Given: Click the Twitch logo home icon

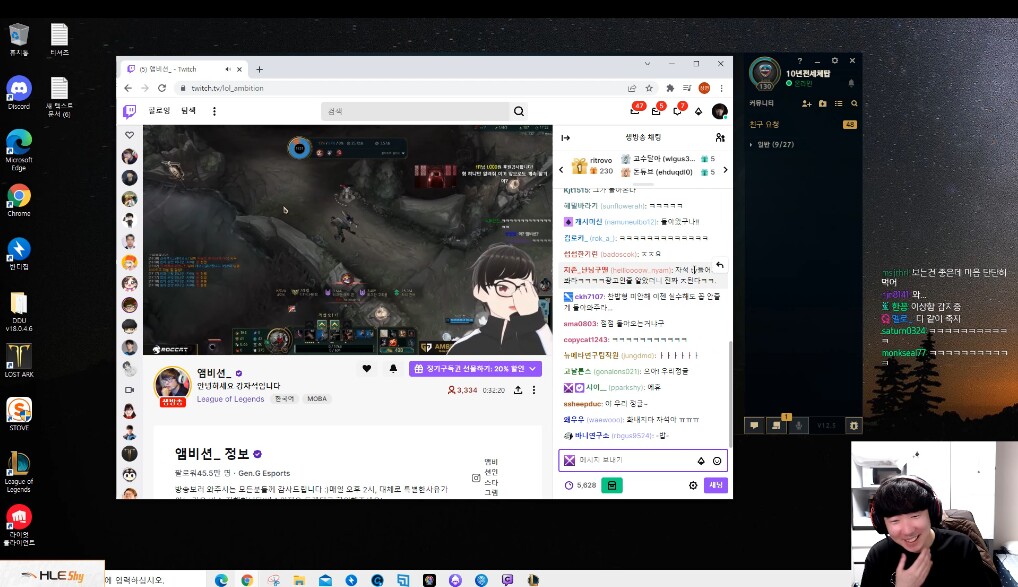Looking at the screenshot, I should pos(130,111).
